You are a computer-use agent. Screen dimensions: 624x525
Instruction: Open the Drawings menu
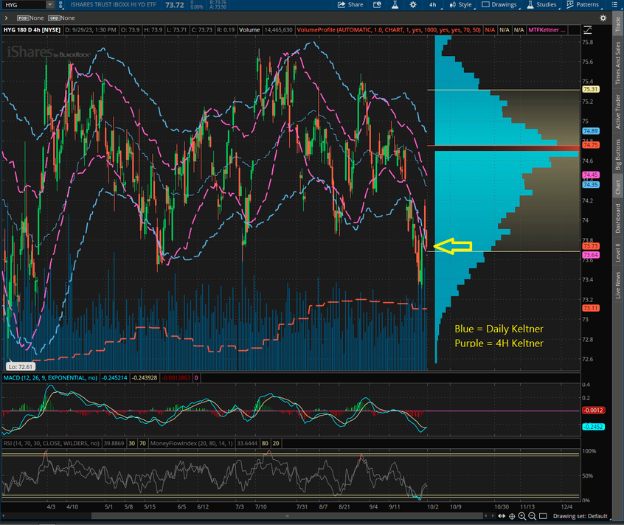500,5
